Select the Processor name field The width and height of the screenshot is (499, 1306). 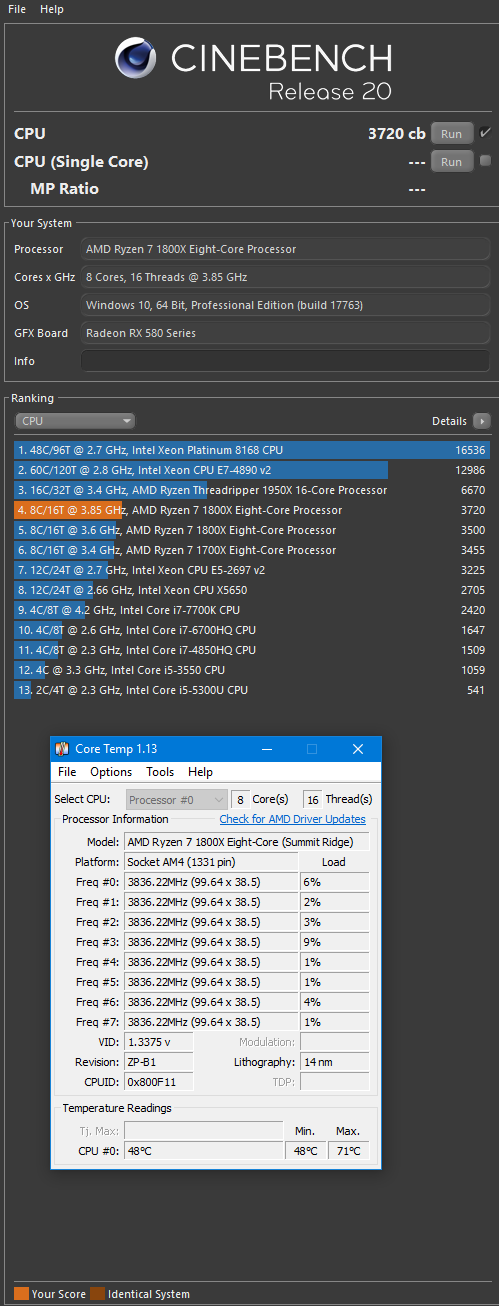[x=285, y=249]
